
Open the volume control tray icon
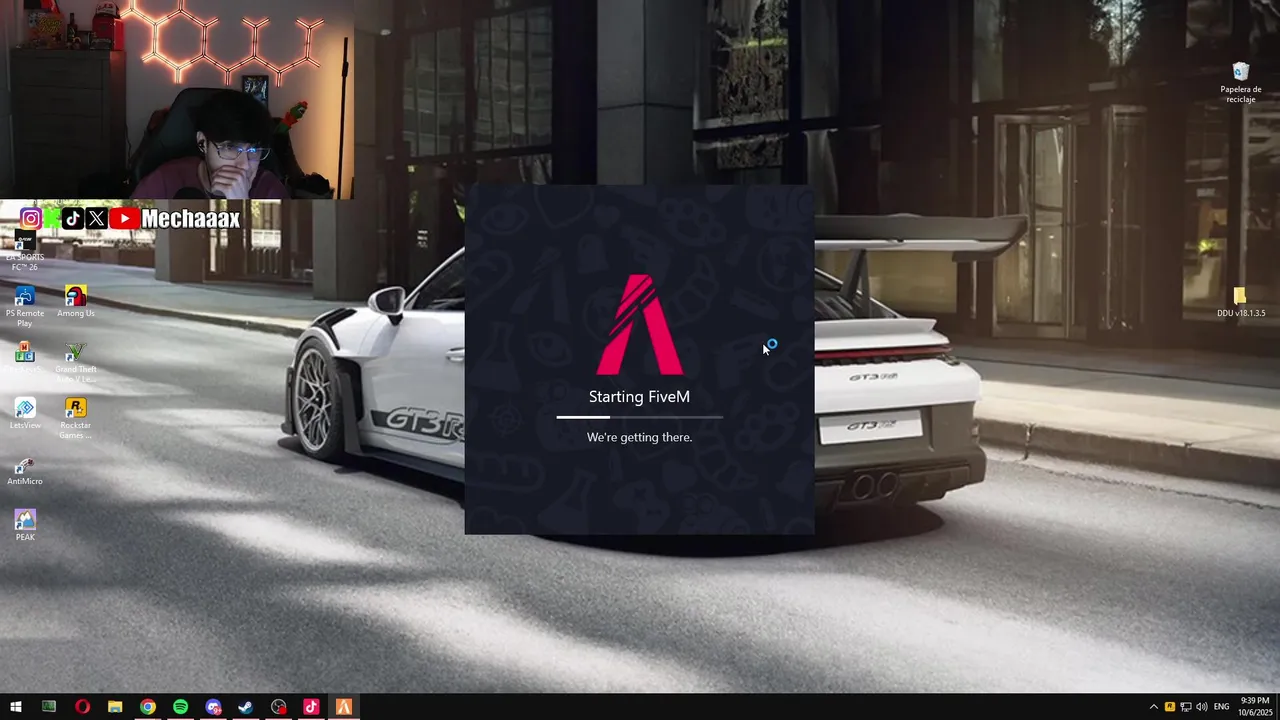(1201, 707)
